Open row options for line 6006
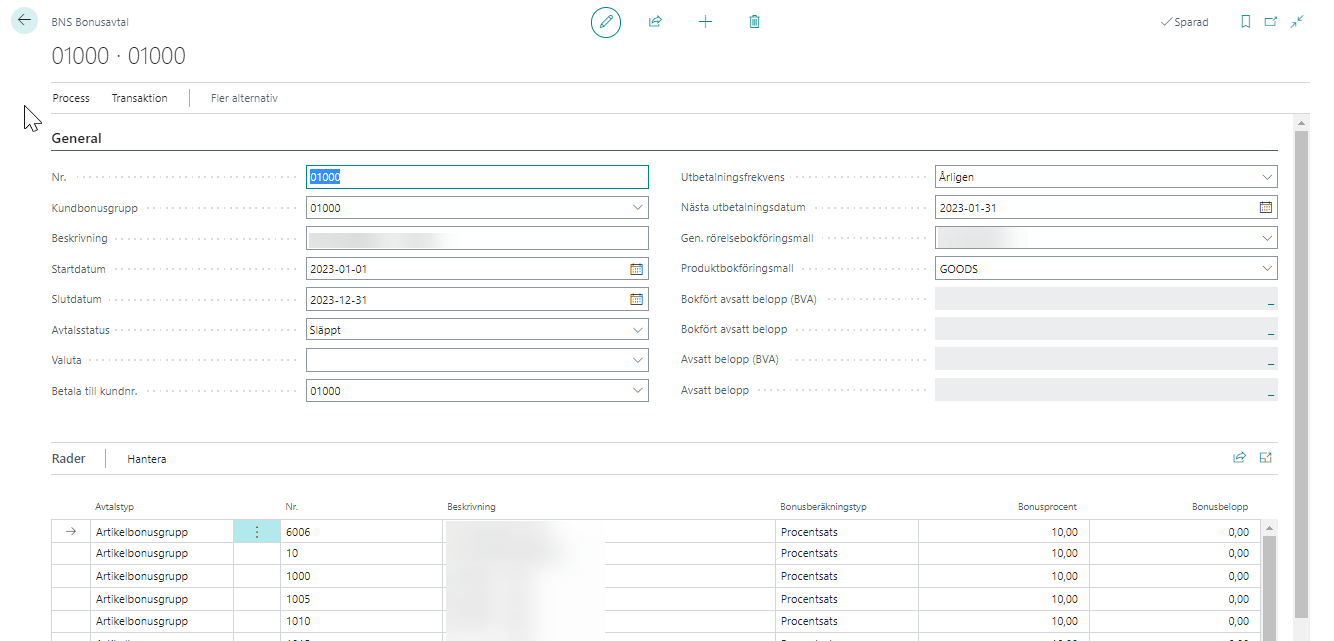Viewport: 1334px width, 641px height. click(256, 532)
